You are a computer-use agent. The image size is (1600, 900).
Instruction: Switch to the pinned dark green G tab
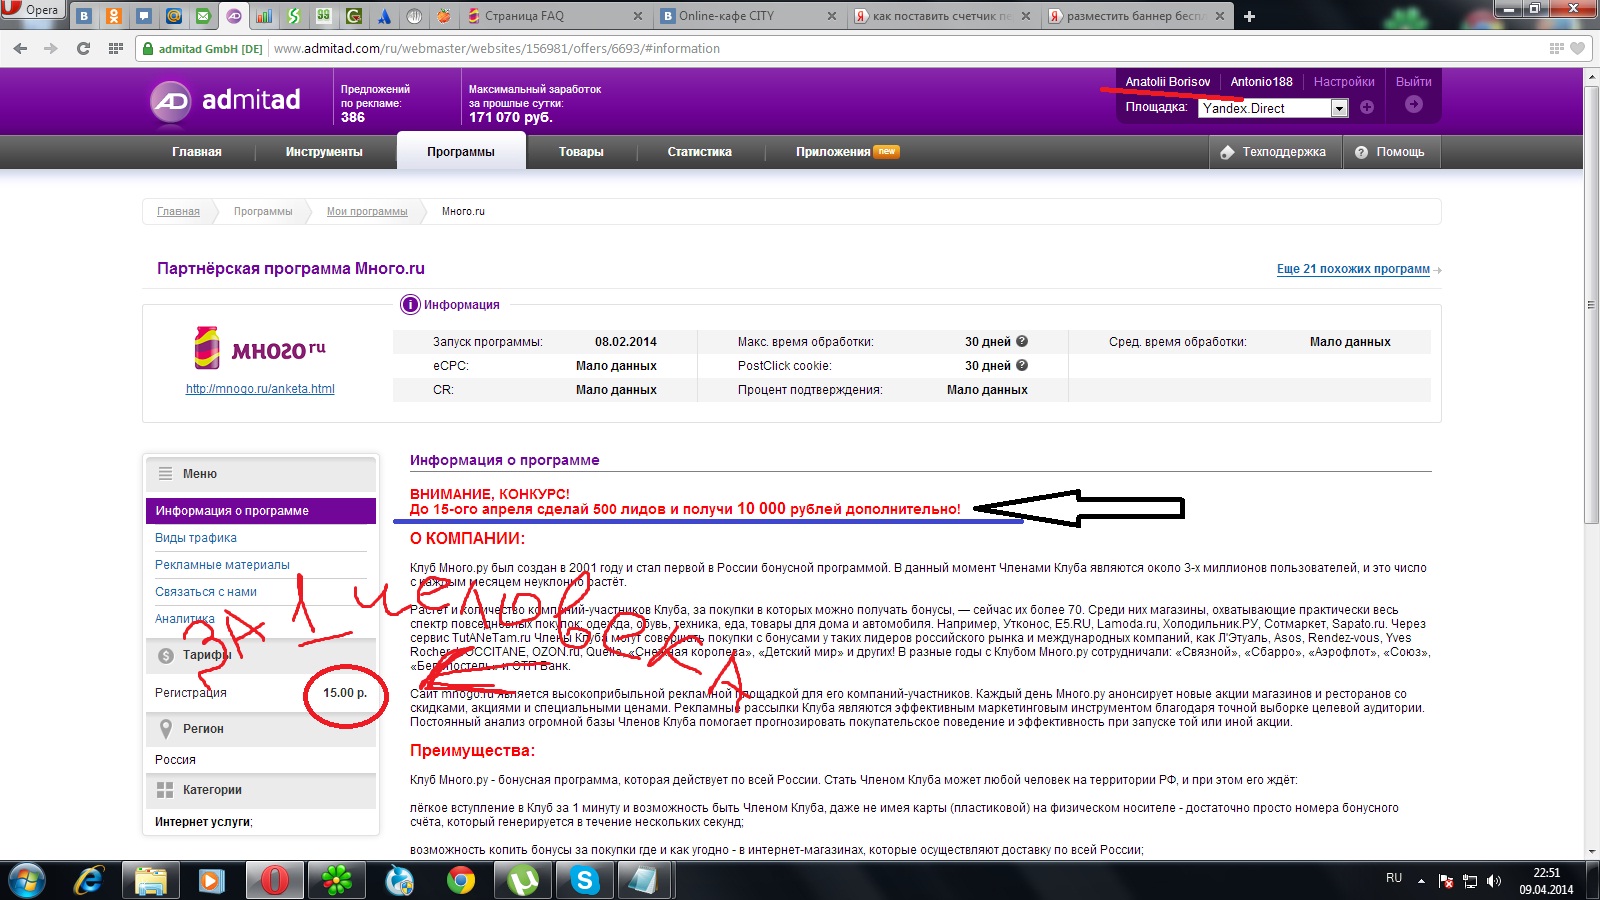pyautogui.click(x=354, y=16)
